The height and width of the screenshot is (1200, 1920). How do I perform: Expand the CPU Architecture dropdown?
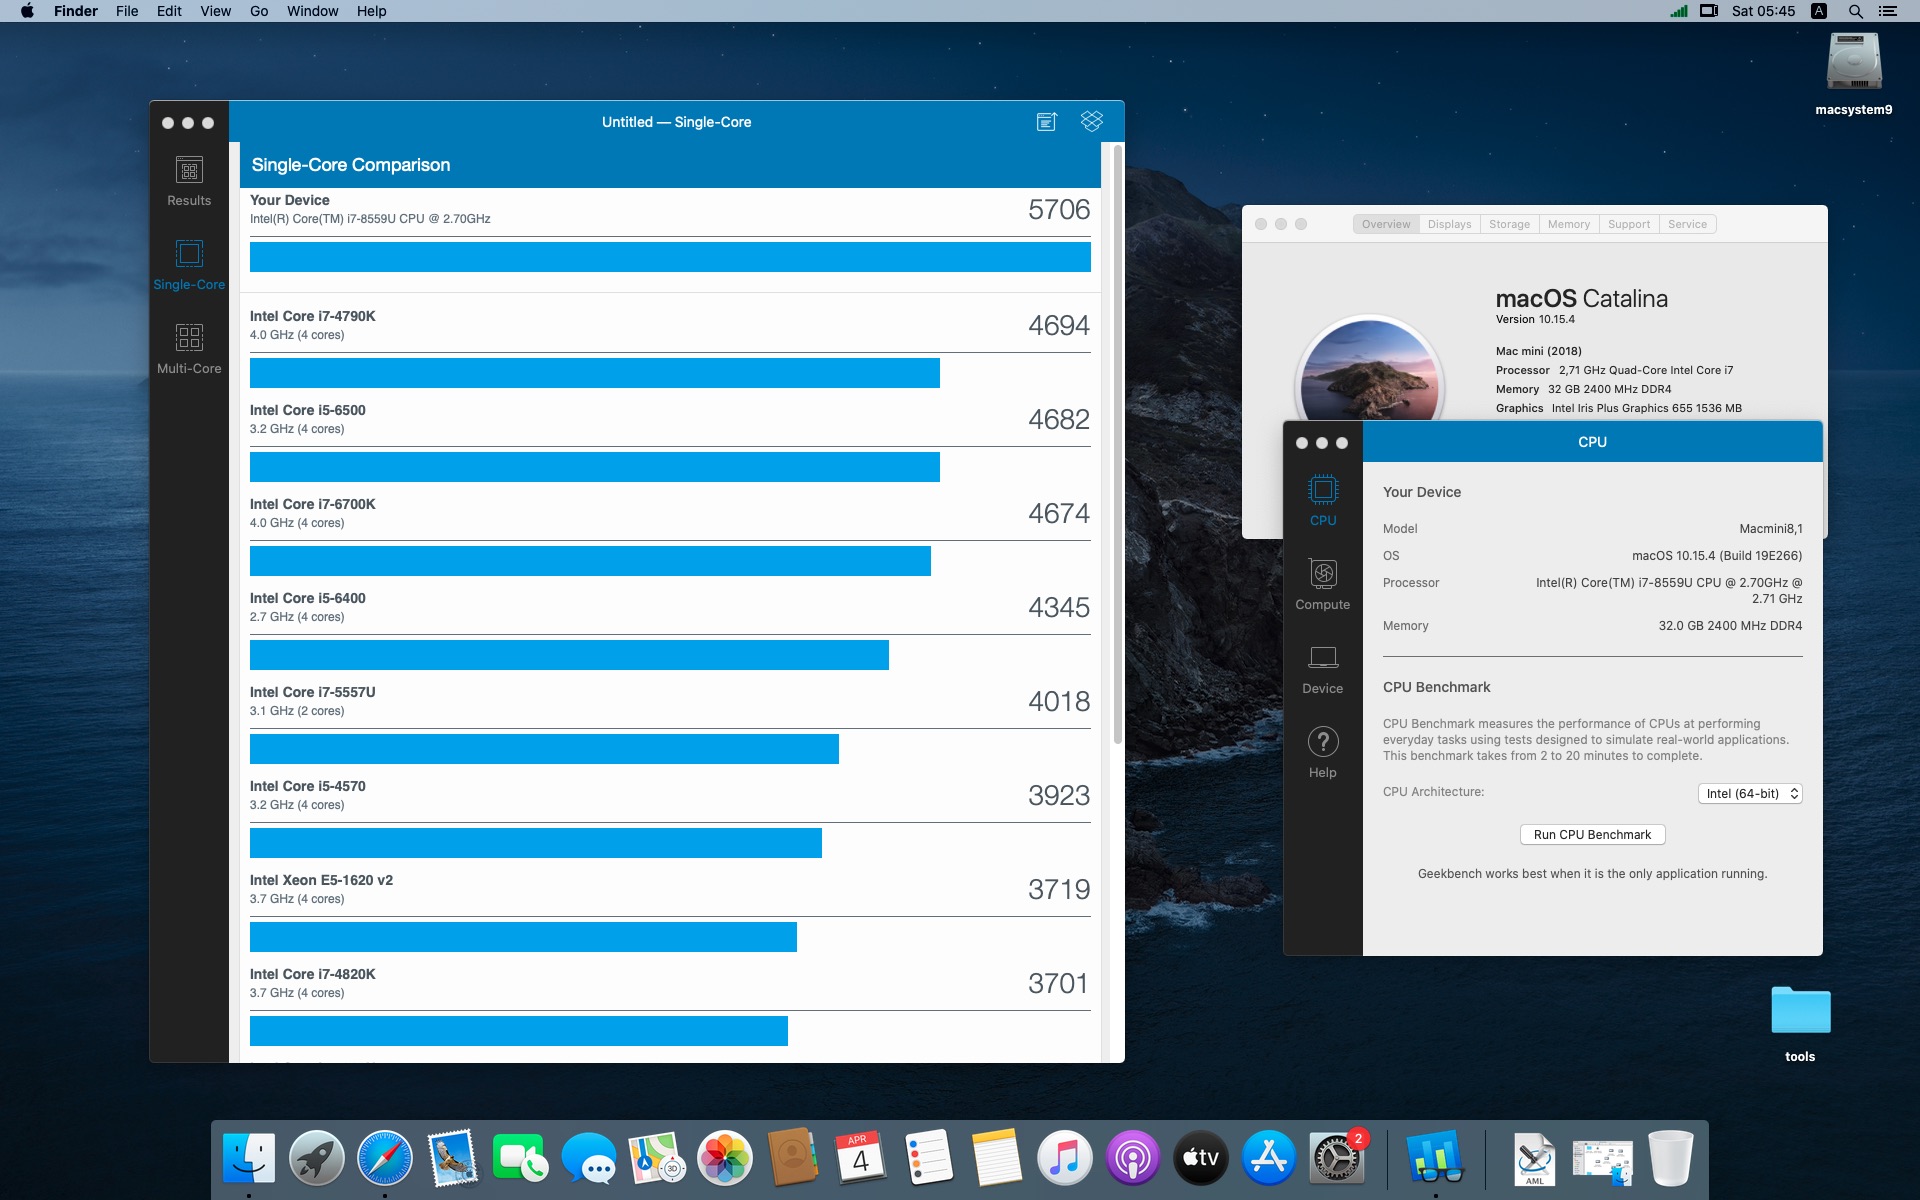(x=1749, y=793)
